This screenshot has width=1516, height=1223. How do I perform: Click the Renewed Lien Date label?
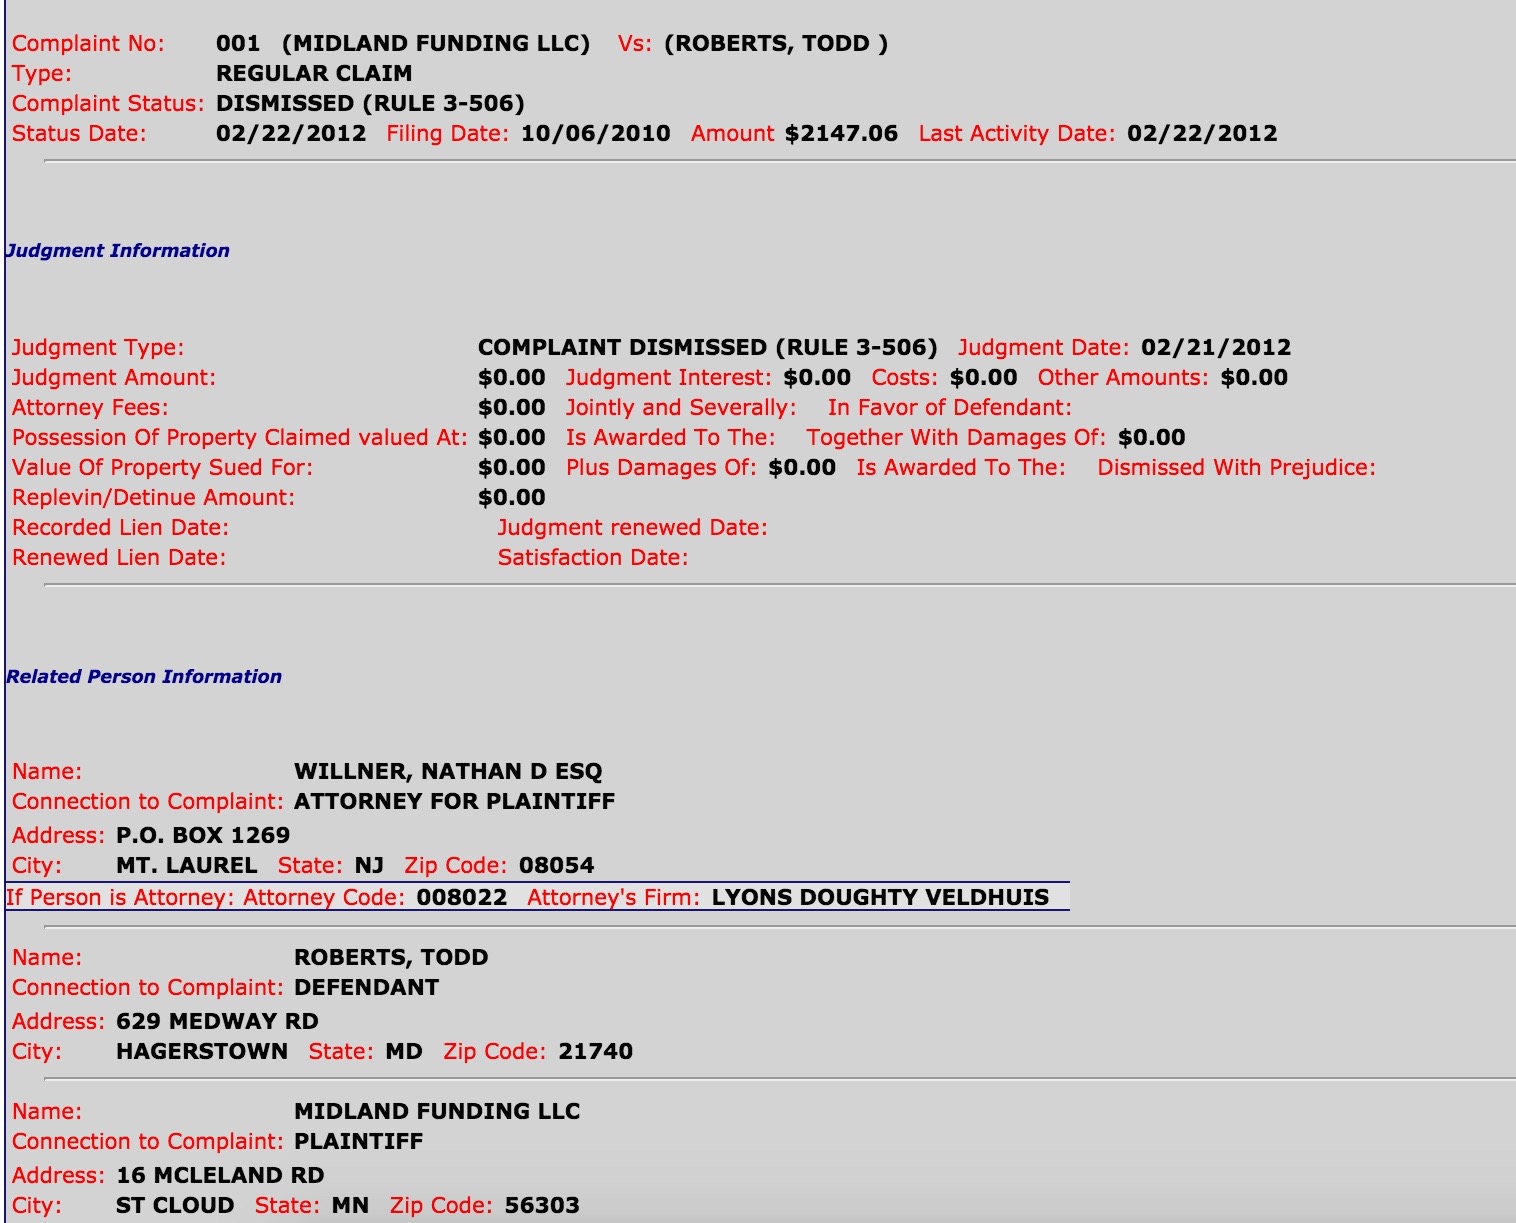click(119, 558)
